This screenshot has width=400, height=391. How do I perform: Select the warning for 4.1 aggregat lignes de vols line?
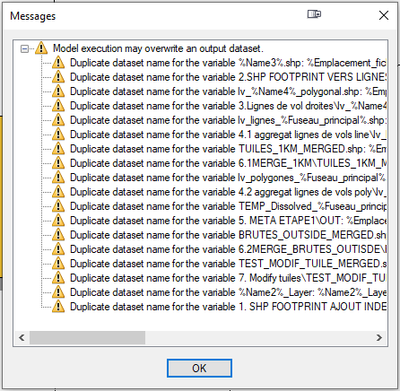coord(228,134)
